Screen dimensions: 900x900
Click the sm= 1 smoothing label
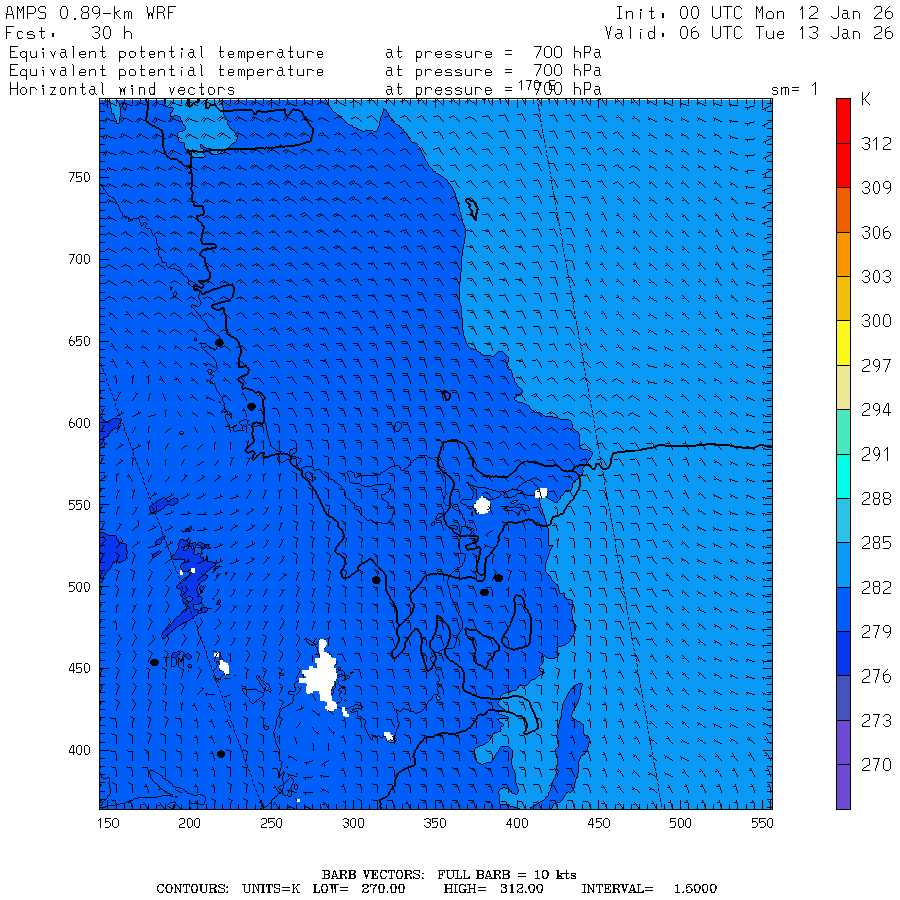(x=794, y=90)
